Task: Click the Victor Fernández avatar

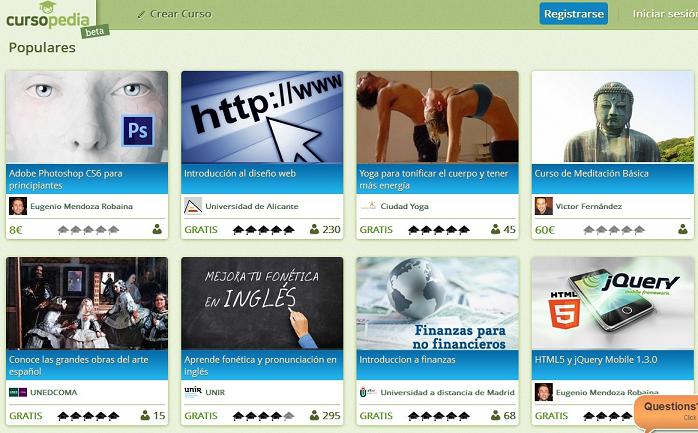Action: (x=544, y=206)
